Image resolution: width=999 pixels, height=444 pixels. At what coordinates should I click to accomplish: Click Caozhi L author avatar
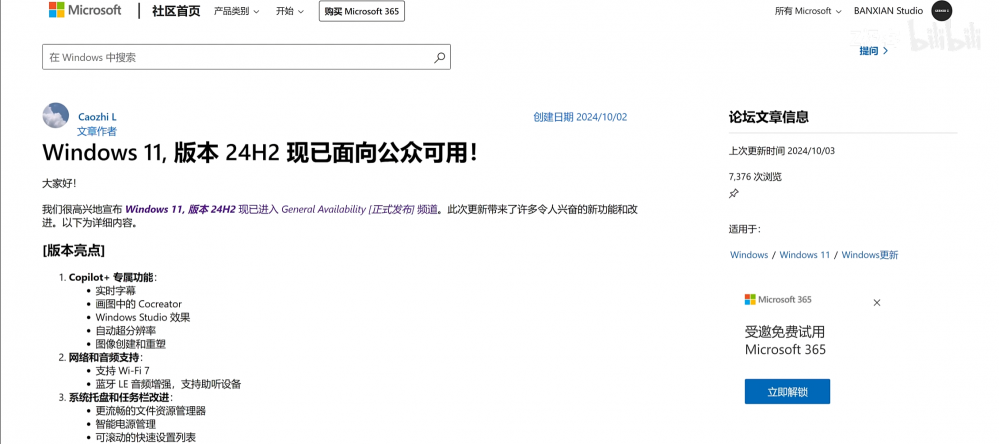pos(55,116)
